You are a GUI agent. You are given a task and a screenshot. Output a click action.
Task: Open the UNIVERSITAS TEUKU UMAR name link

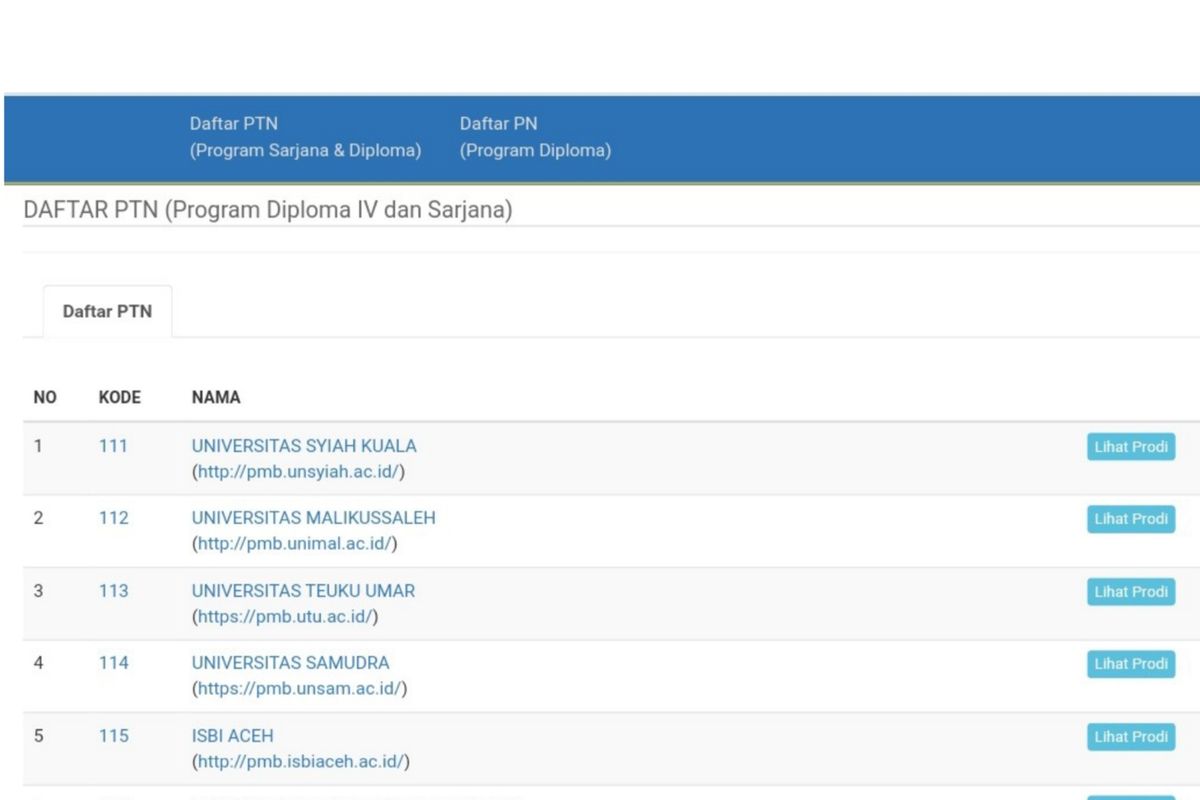tap(303, 591)
